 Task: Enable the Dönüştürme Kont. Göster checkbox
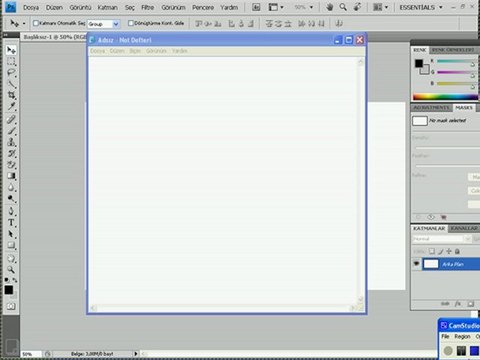point(131,23)
